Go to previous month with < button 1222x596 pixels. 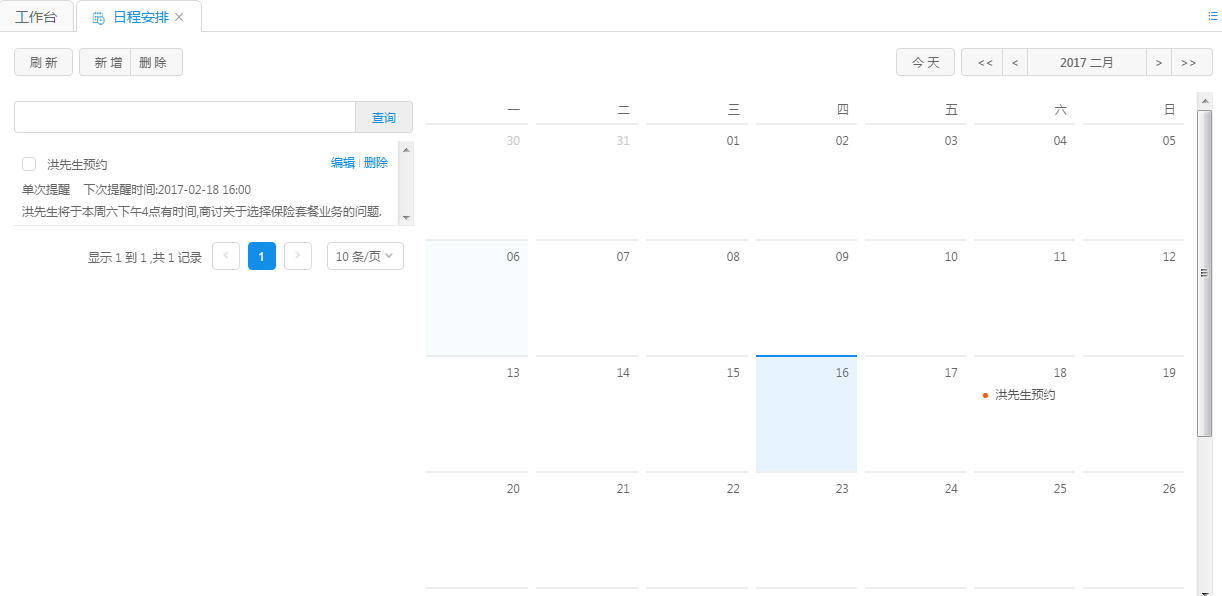point(1015,62)
